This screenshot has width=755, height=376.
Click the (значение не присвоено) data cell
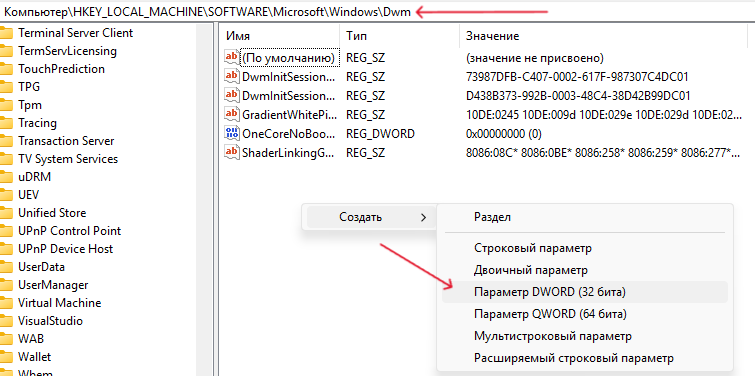[534, 58]
